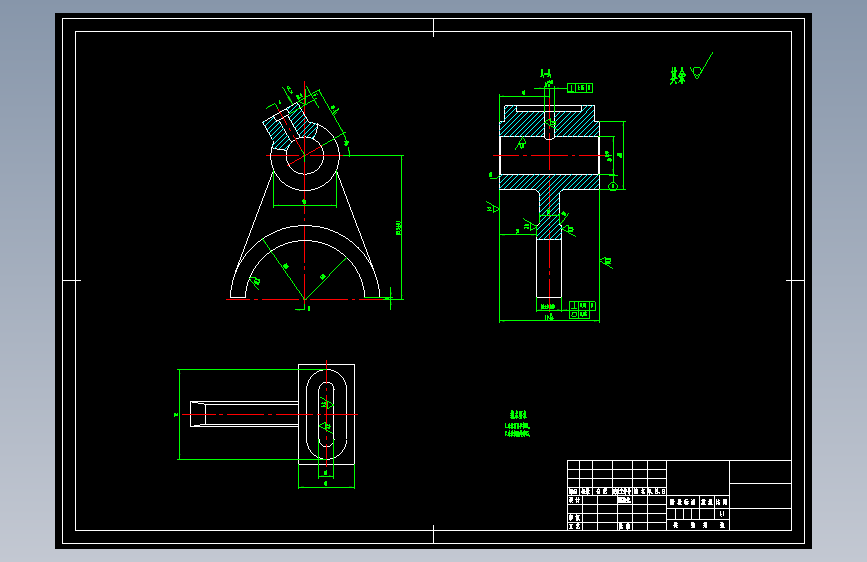The width and height of the screenshot is (867, 562).
Task: Click the circled datum symbol right of section view
Action: point(613,186)
